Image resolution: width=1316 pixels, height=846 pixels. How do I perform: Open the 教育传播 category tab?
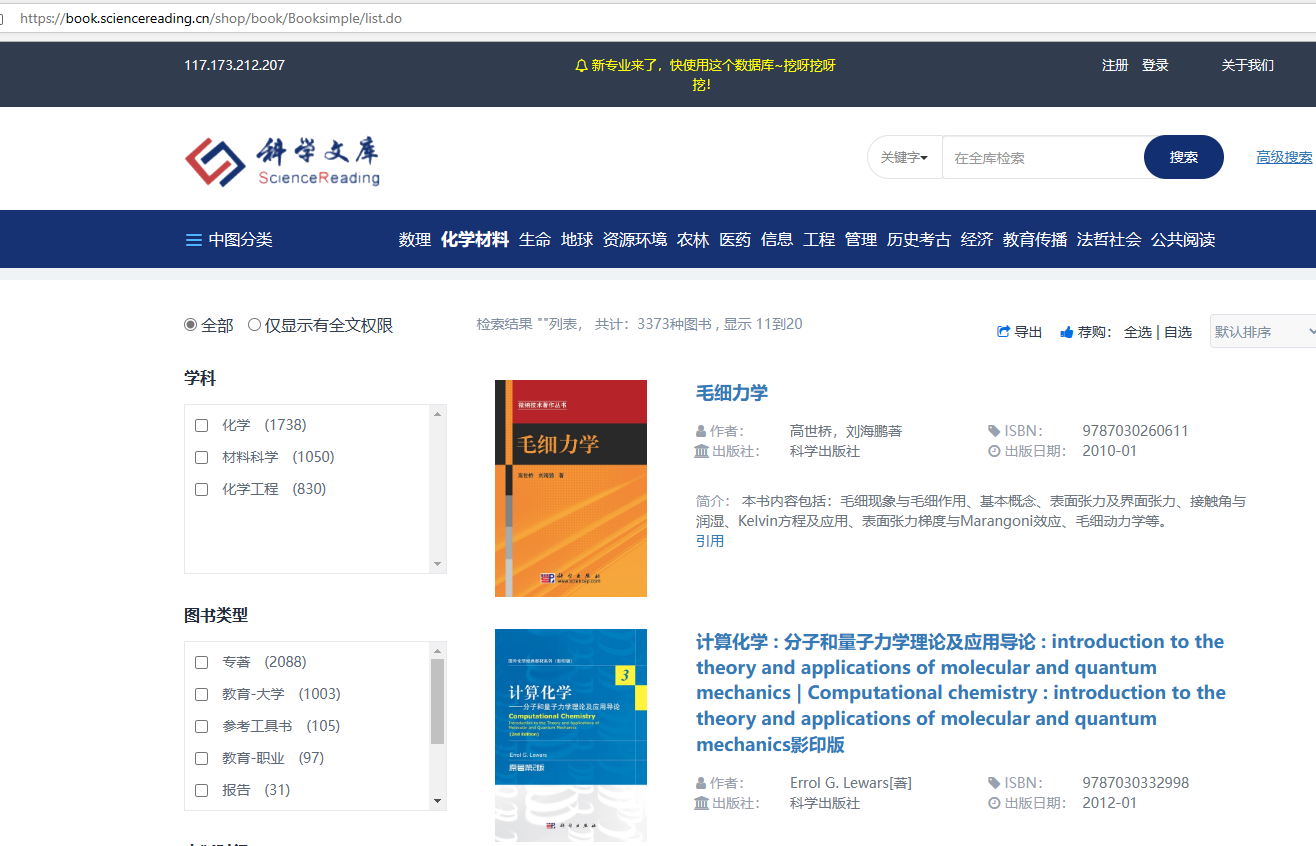[x=1035, y=240]
